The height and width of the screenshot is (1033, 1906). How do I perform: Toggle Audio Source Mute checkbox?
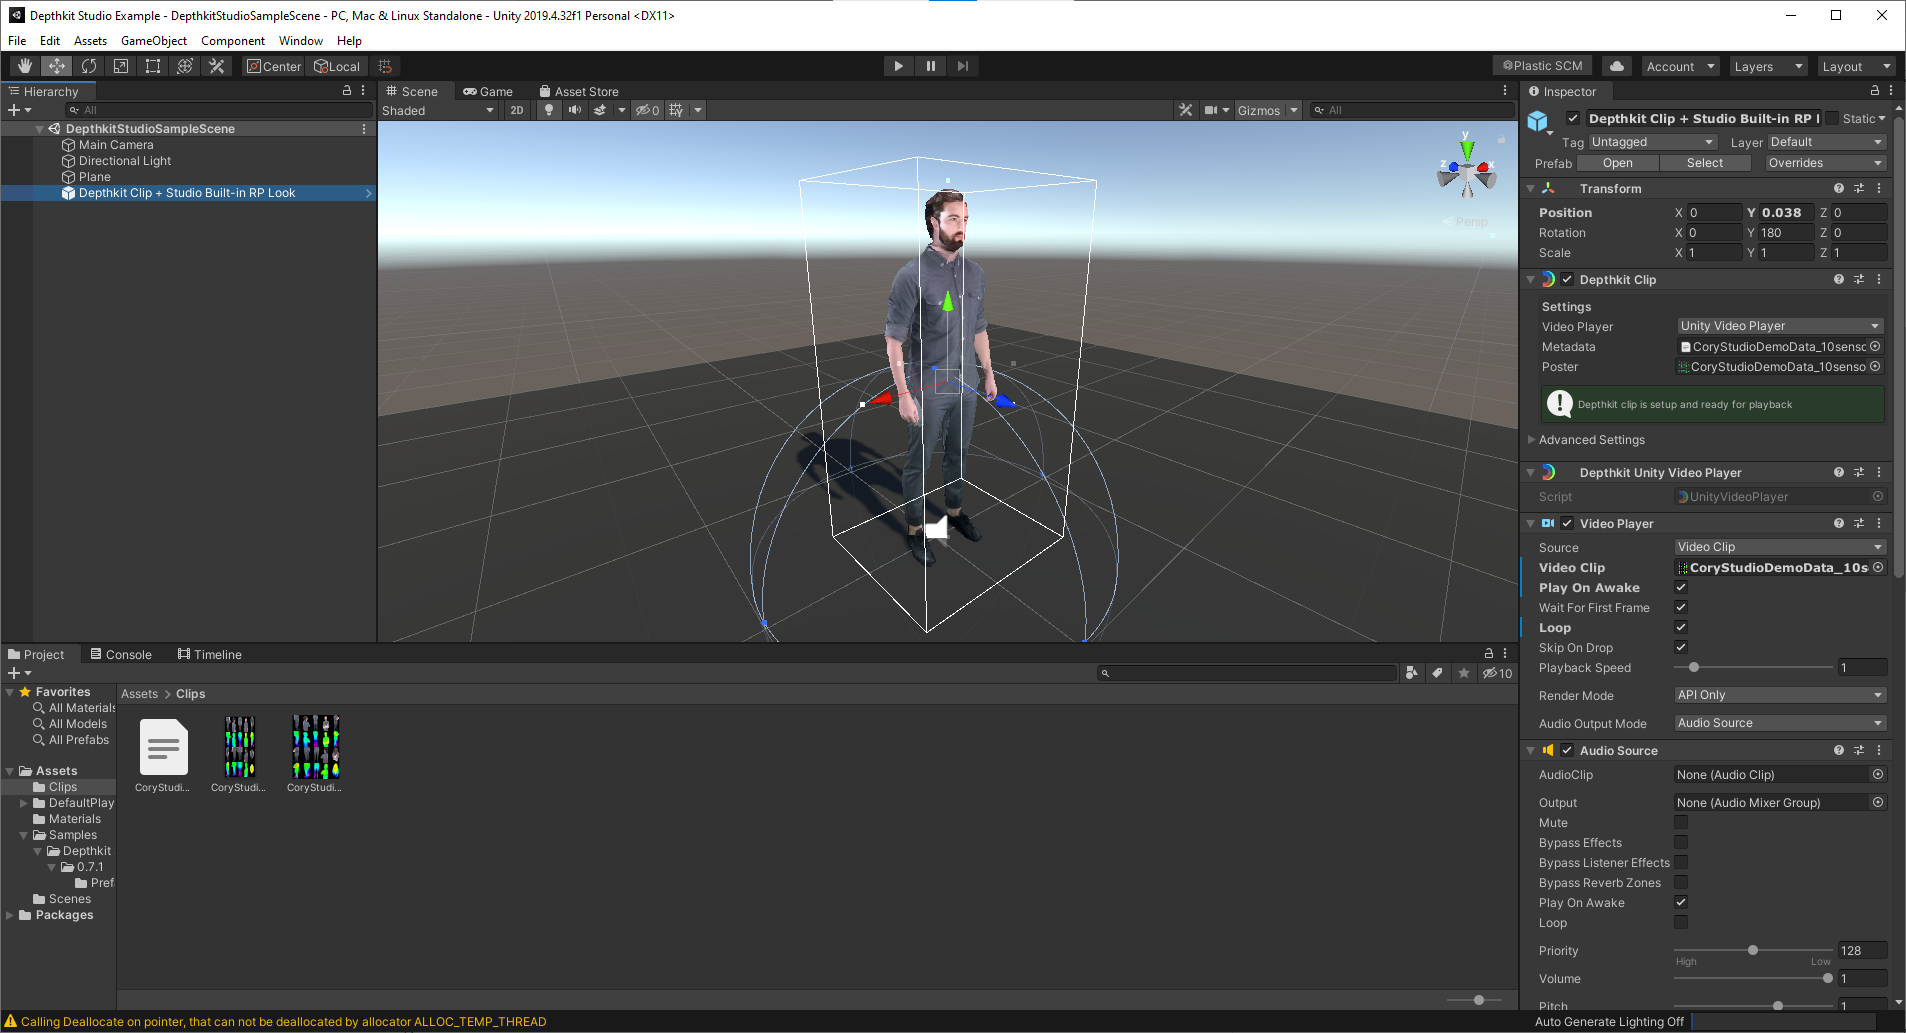pyautogui.click(x=1681, y=823)
